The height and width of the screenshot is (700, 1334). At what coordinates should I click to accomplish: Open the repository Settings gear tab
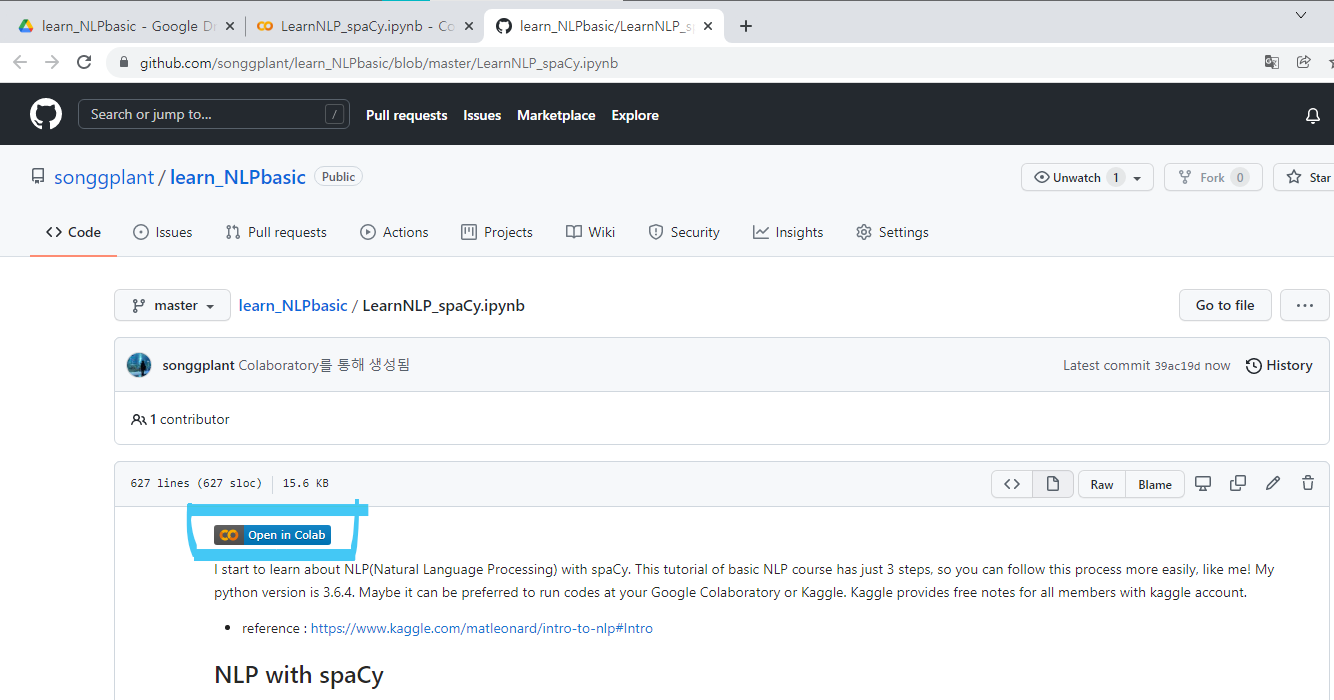(x=892, y=231)
